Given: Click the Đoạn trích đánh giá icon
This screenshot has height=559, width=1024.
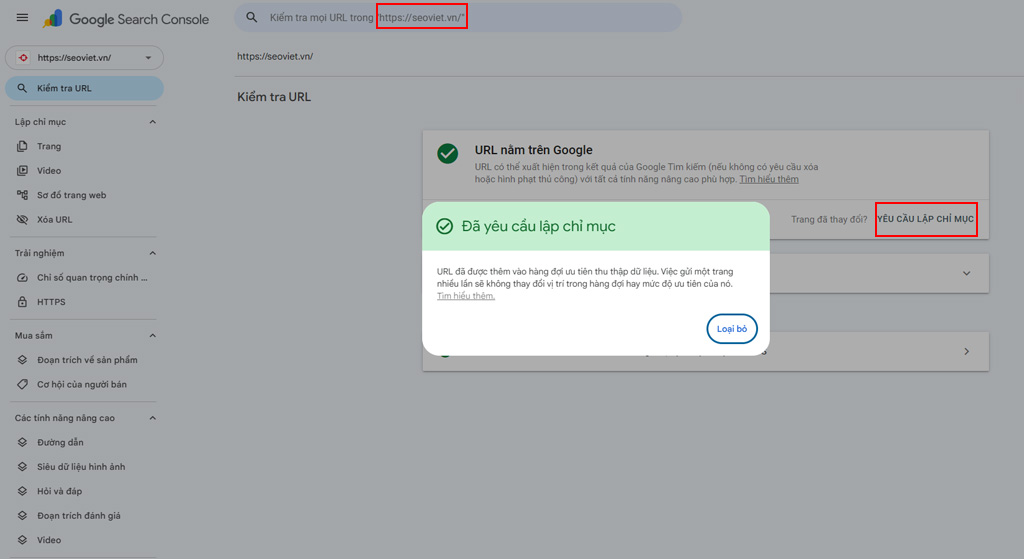Looking at the screenshot, I should [x=22, y=515].
